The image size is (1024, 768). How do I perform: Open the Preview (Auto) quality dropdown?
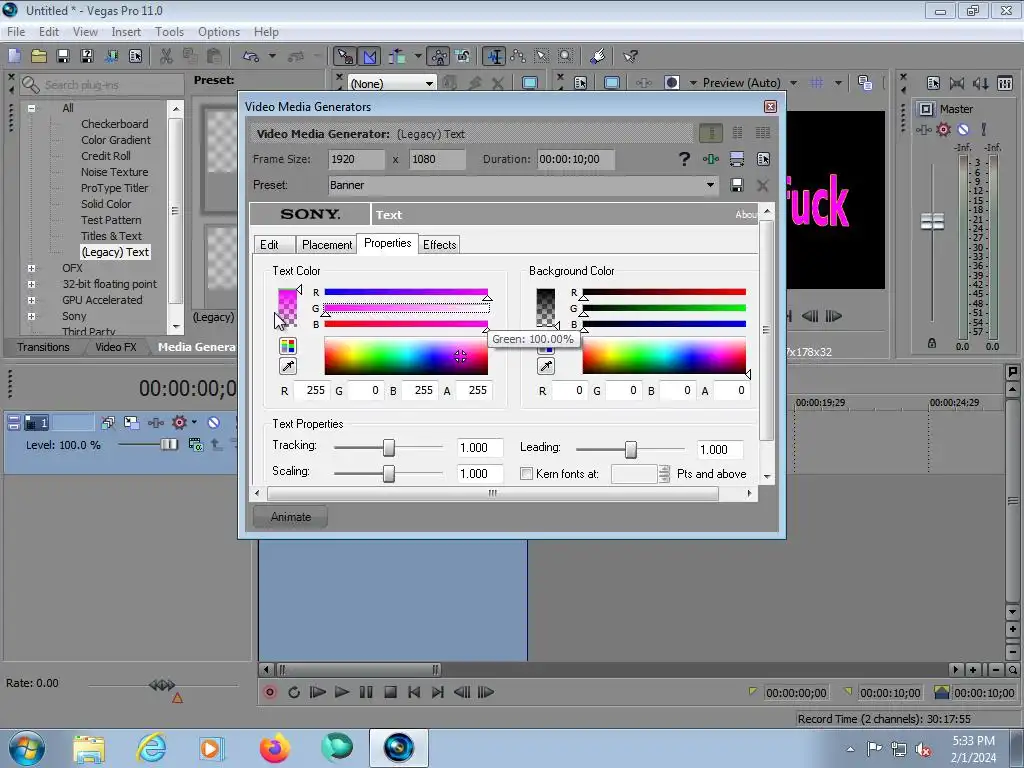click(x=793, y=83)
